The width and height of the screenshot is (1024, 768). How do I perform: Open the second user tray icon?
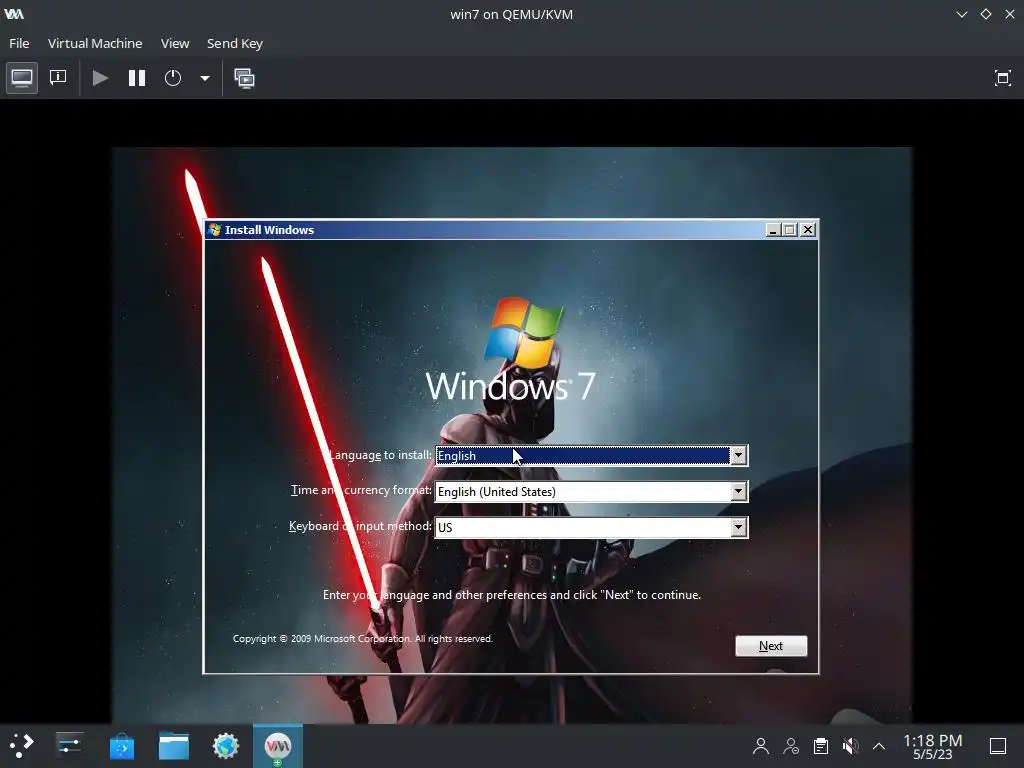pyautogui.click(x=791, y=746)
